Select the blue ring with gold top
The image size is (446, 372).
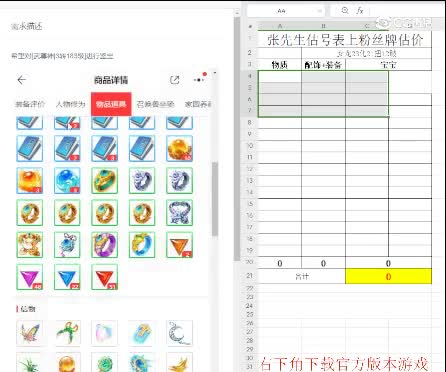142,245
